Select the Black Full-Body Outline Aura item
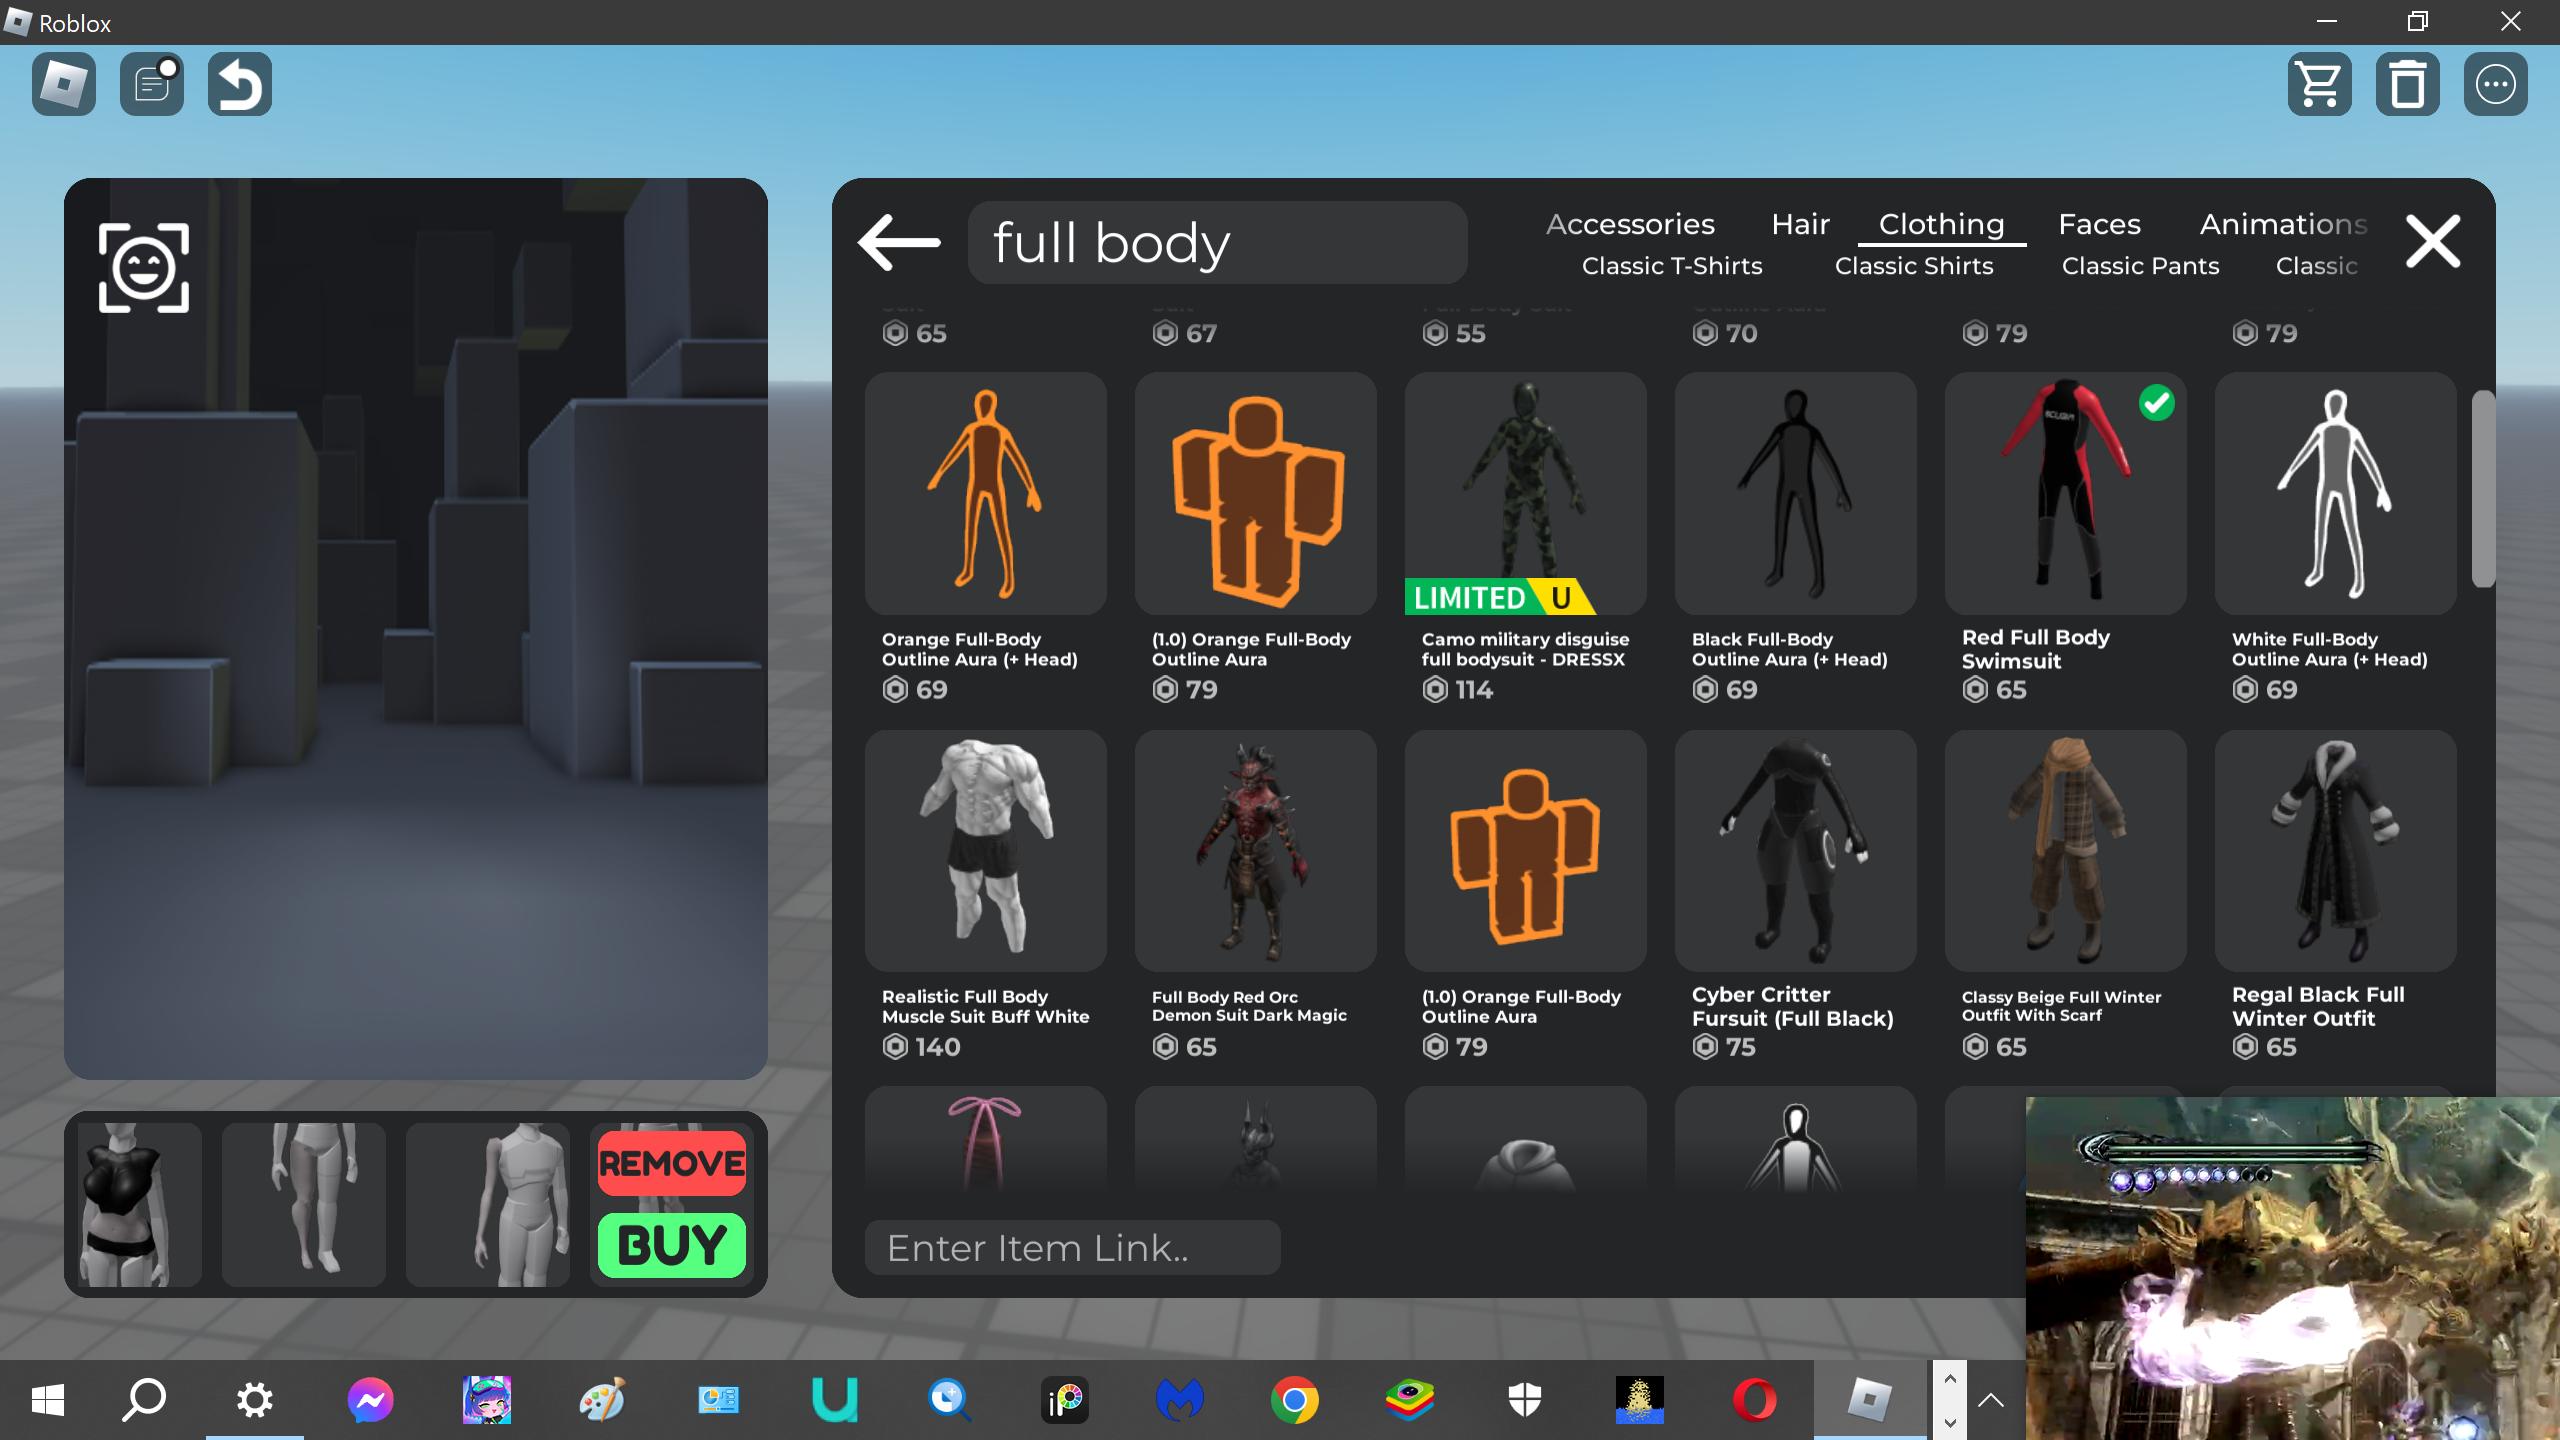Viewport: 2560px width, 1440px height. pos(1795,494)
